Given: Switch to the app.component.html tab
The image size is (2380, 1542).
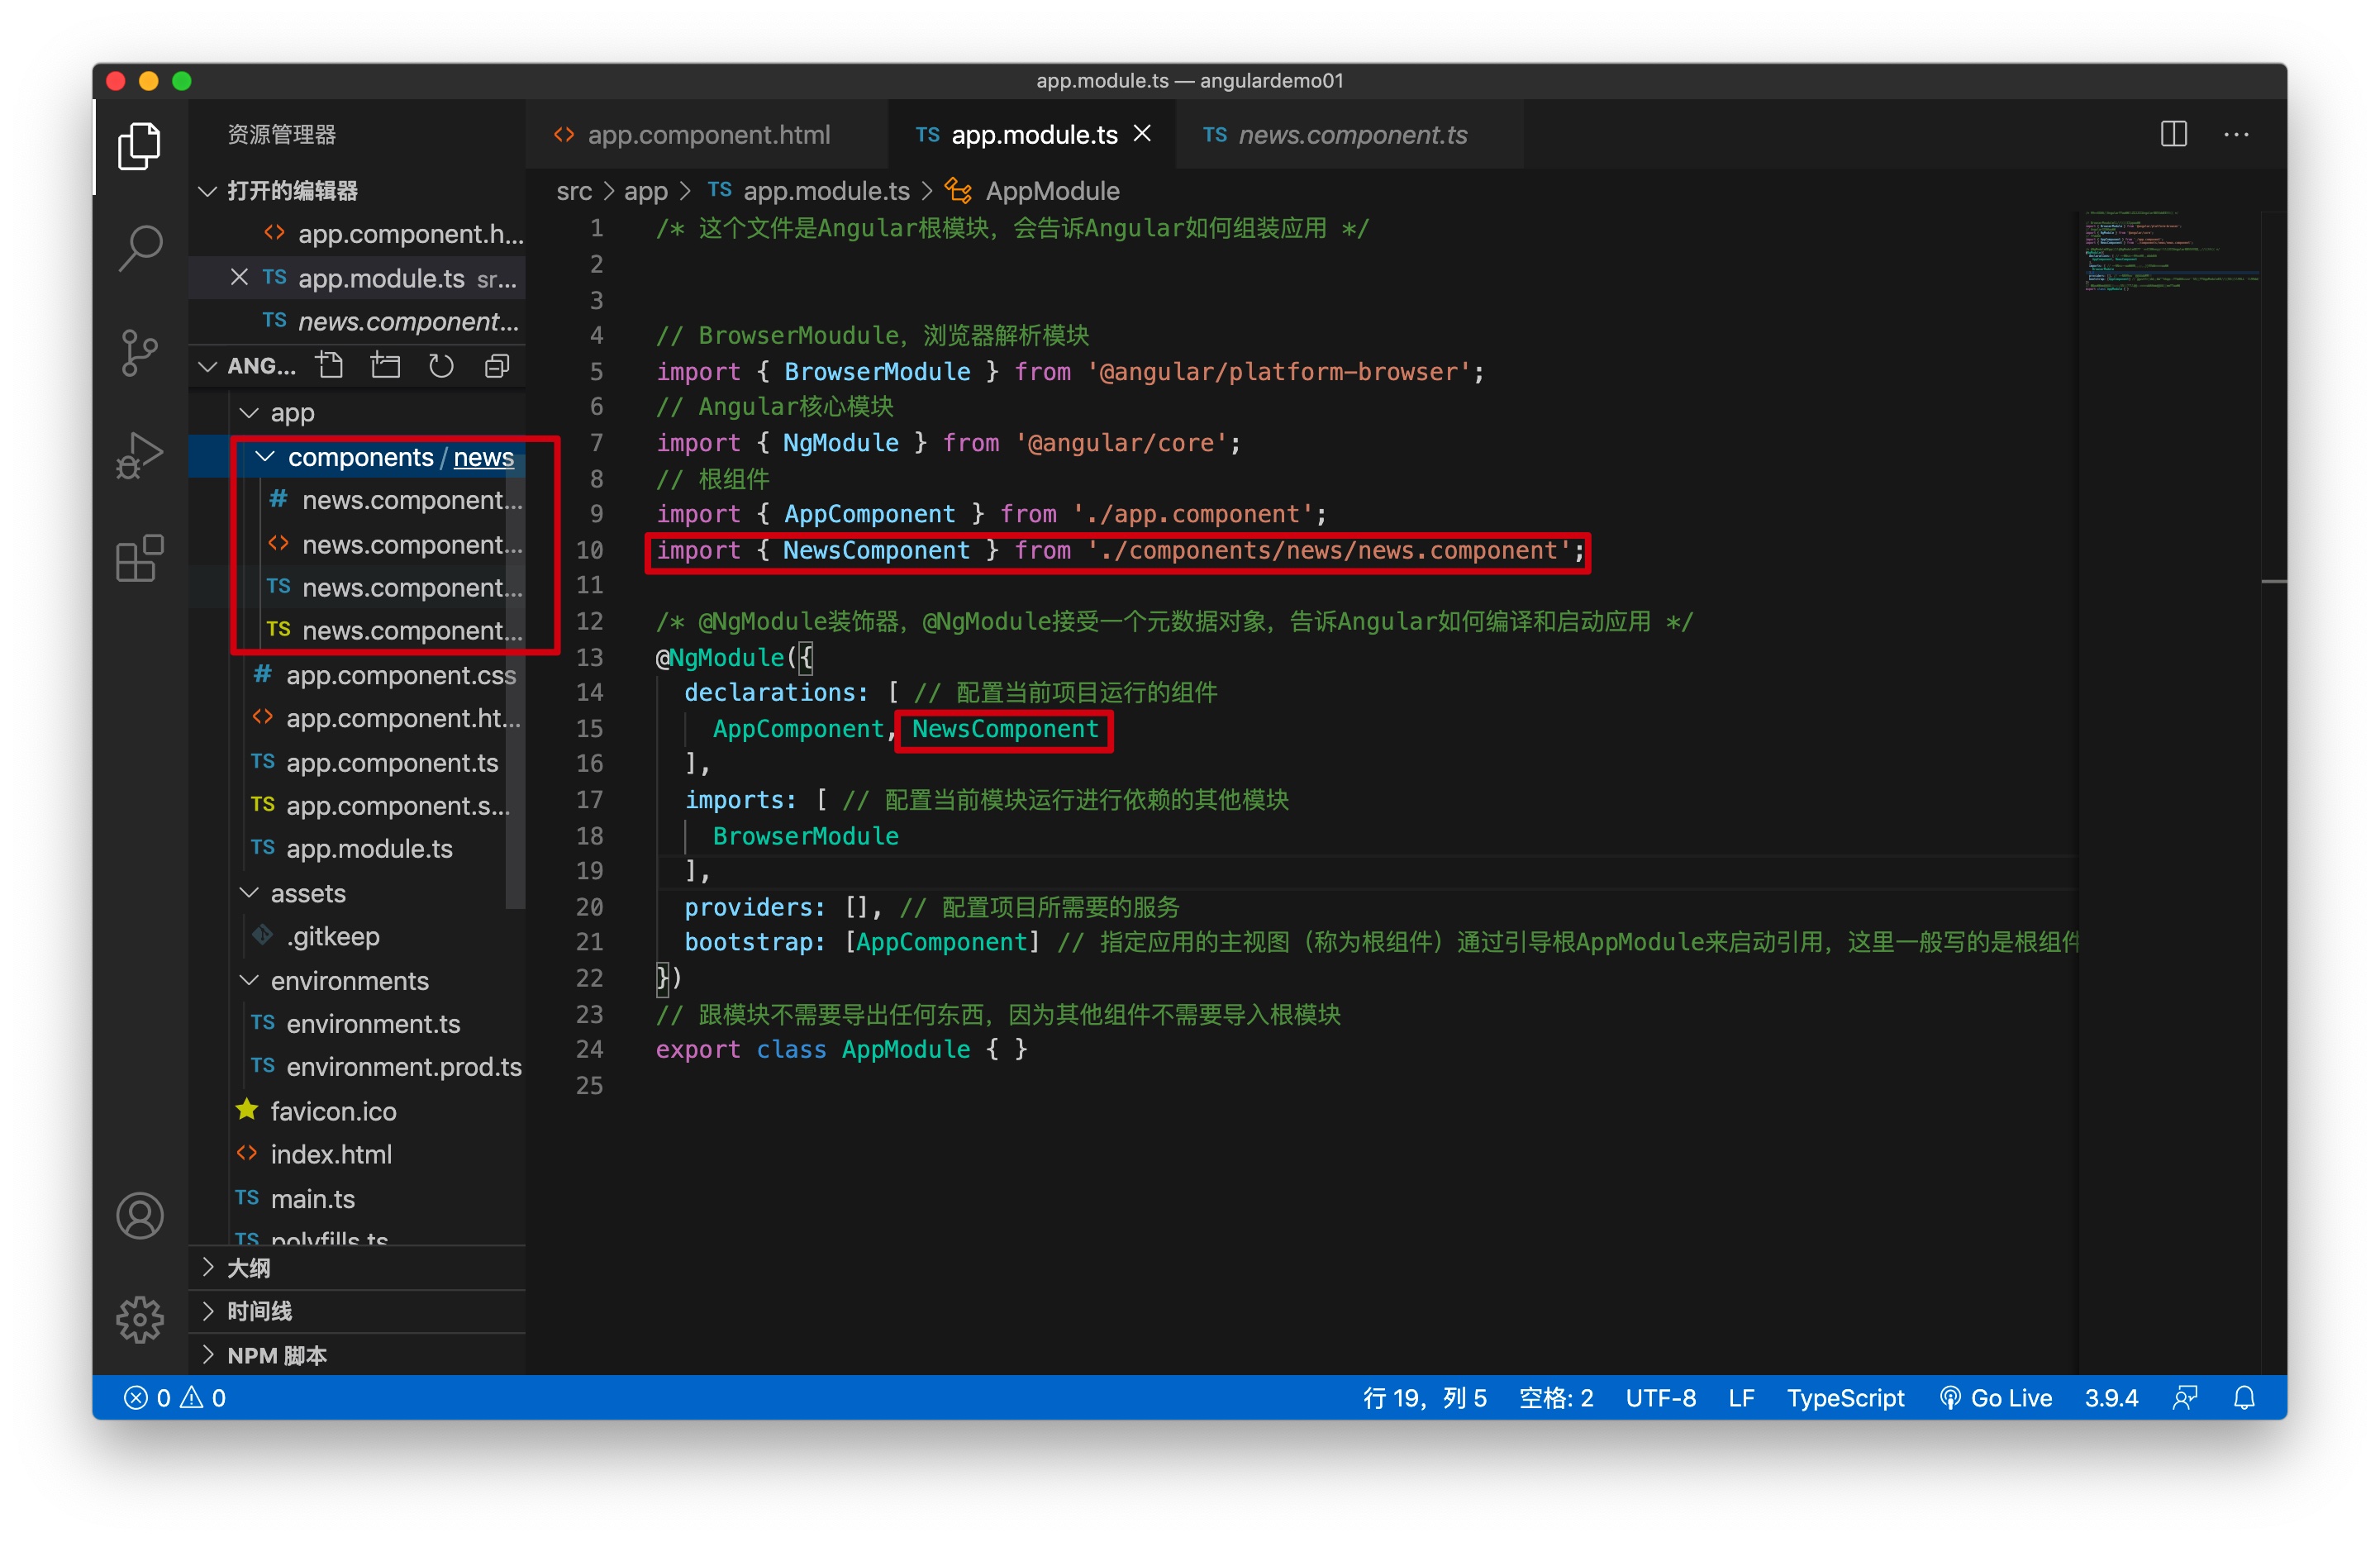Looking at the screenshot, I should point(707,135).
